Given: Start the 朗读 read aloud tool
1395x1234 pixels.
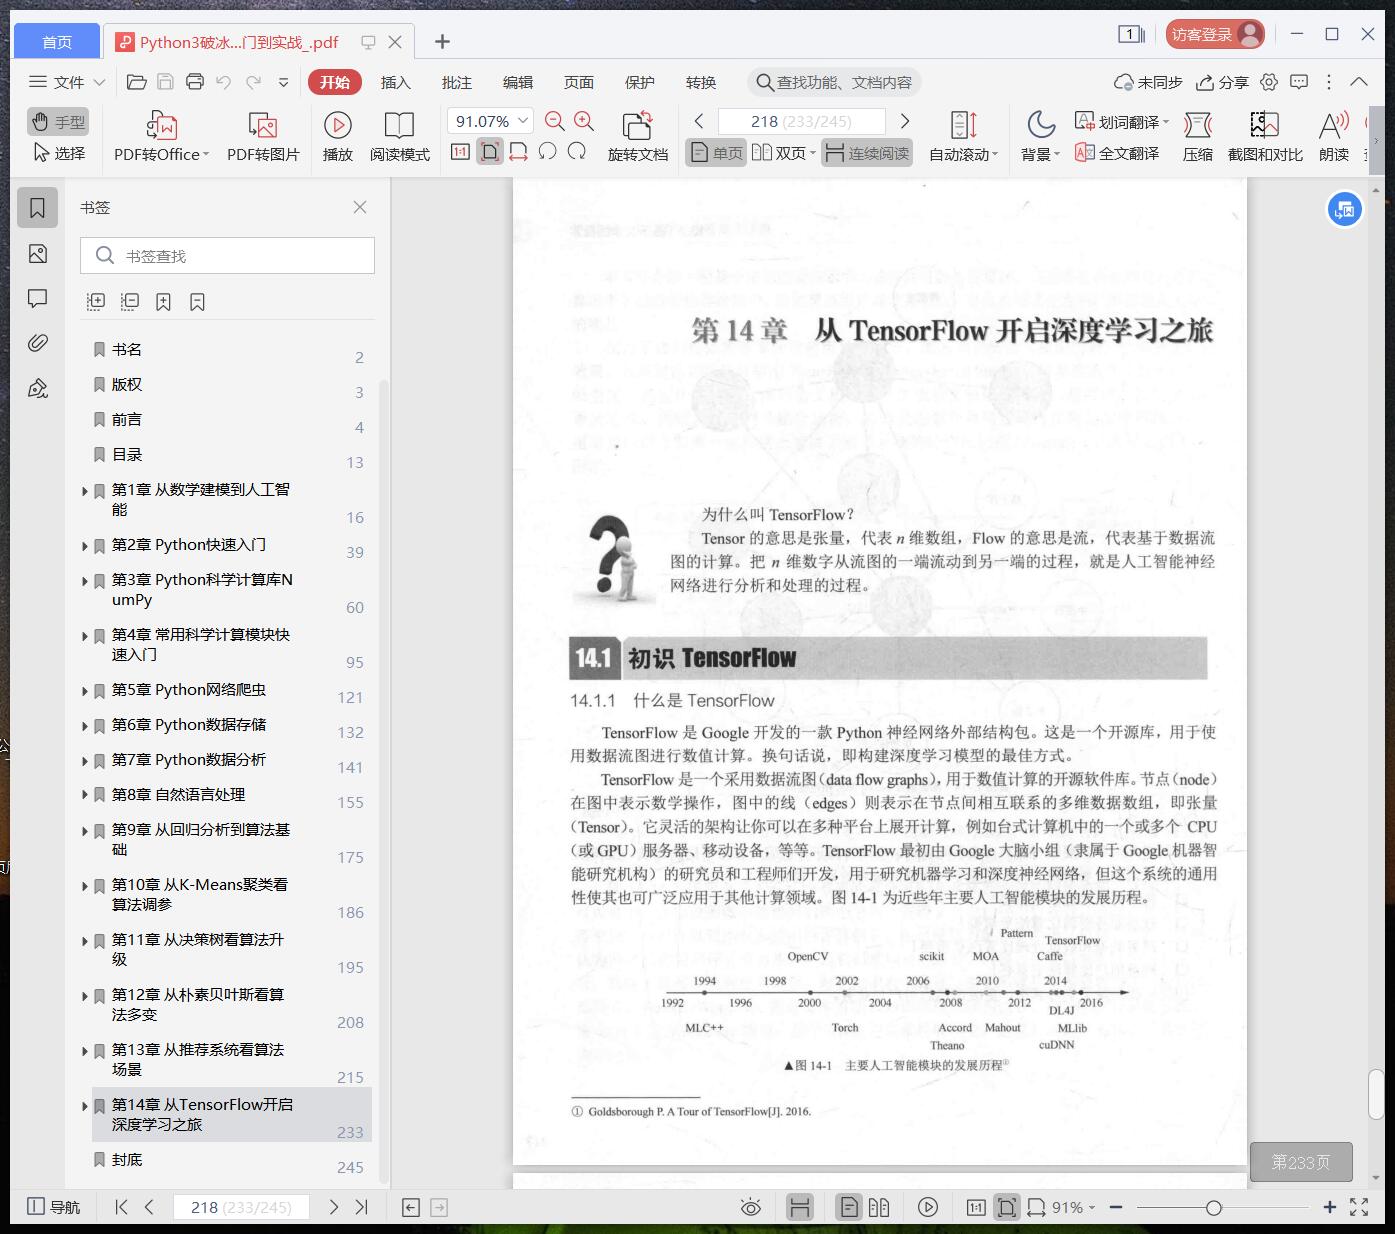Looking at the screenshot, I should coord(1334,137).
